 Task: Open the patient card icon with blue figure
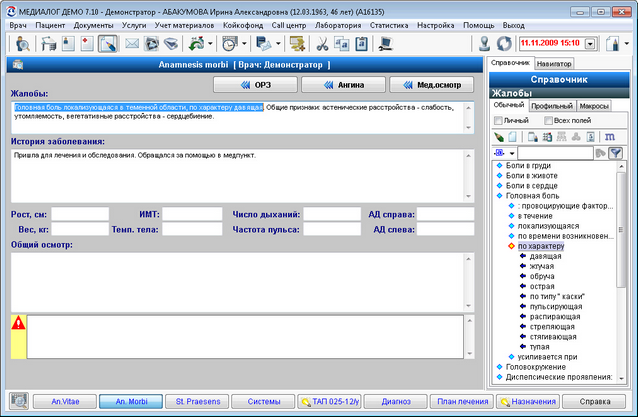pyautogui.click(x=68, y=44)
